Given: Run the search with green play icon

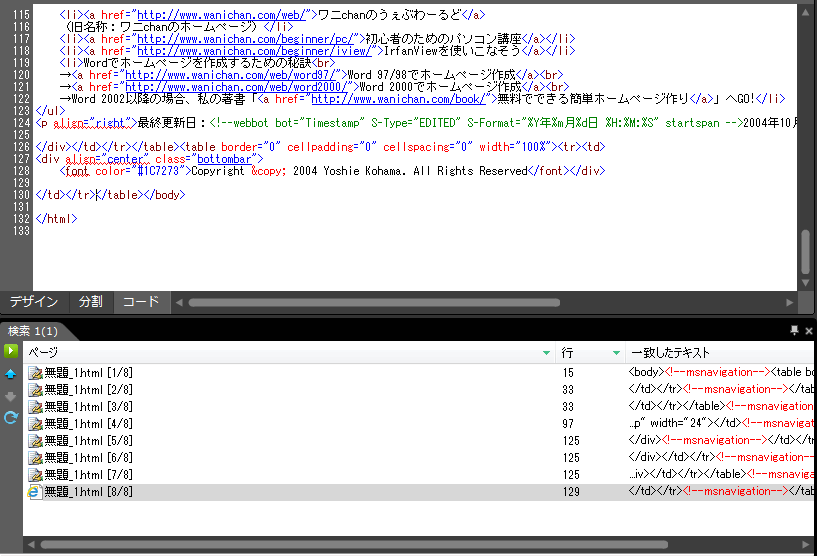Looking at the screenshot, I should click(x=10, y=351).
